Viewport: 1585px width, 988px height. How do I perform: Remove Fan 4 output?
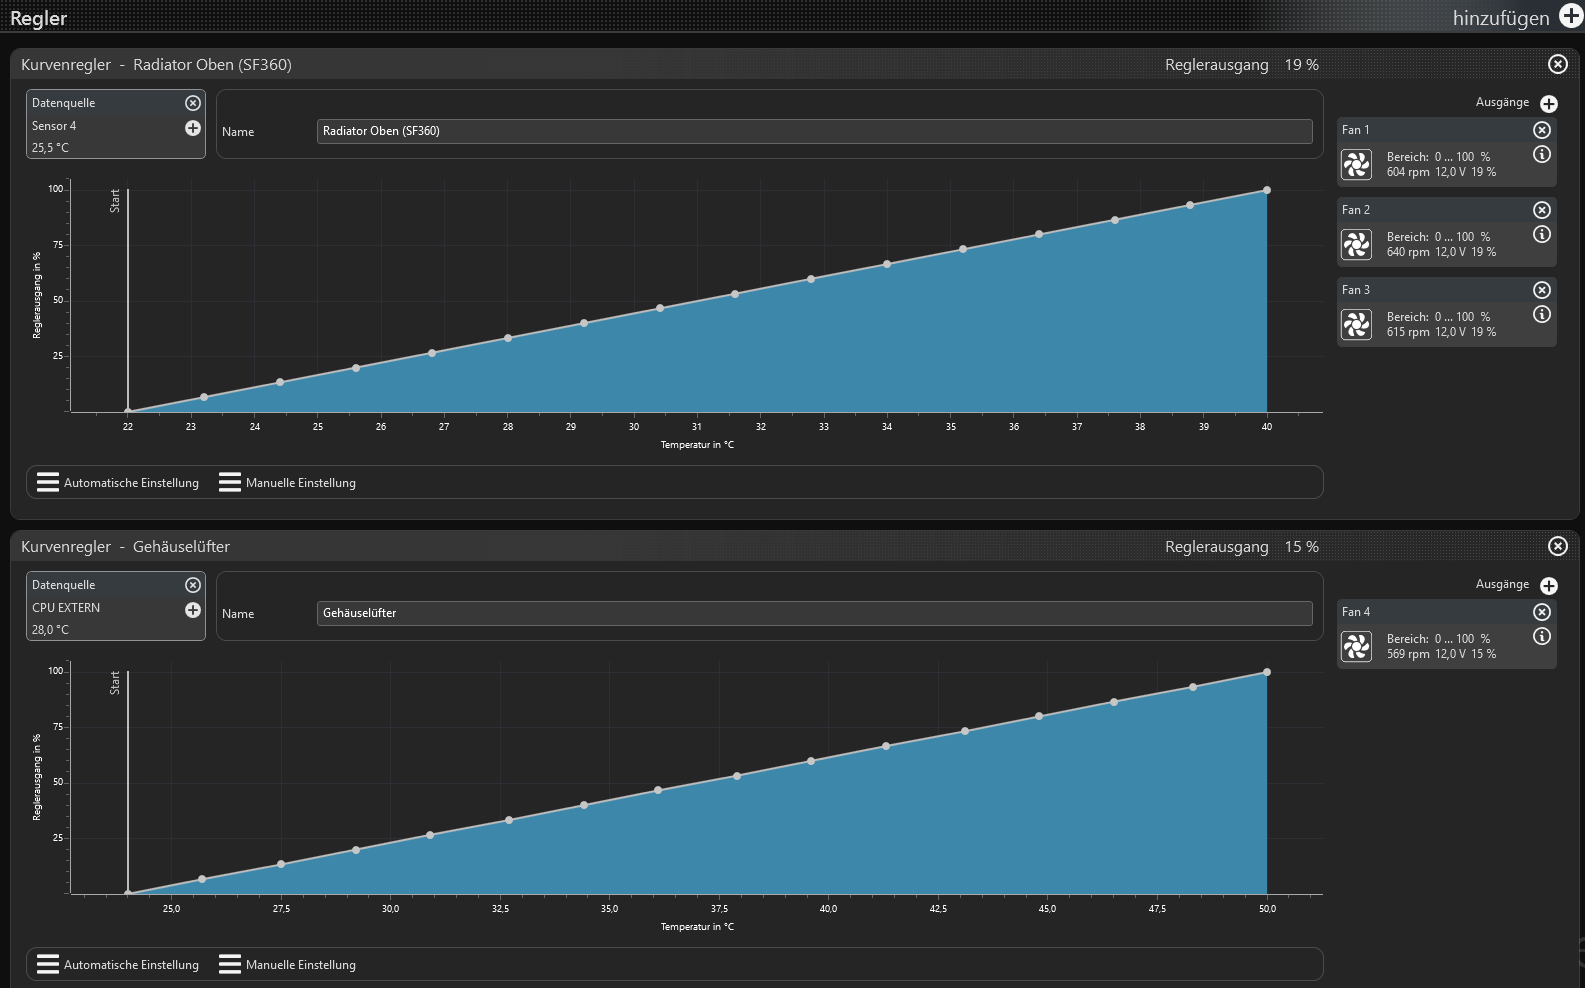1542,612
